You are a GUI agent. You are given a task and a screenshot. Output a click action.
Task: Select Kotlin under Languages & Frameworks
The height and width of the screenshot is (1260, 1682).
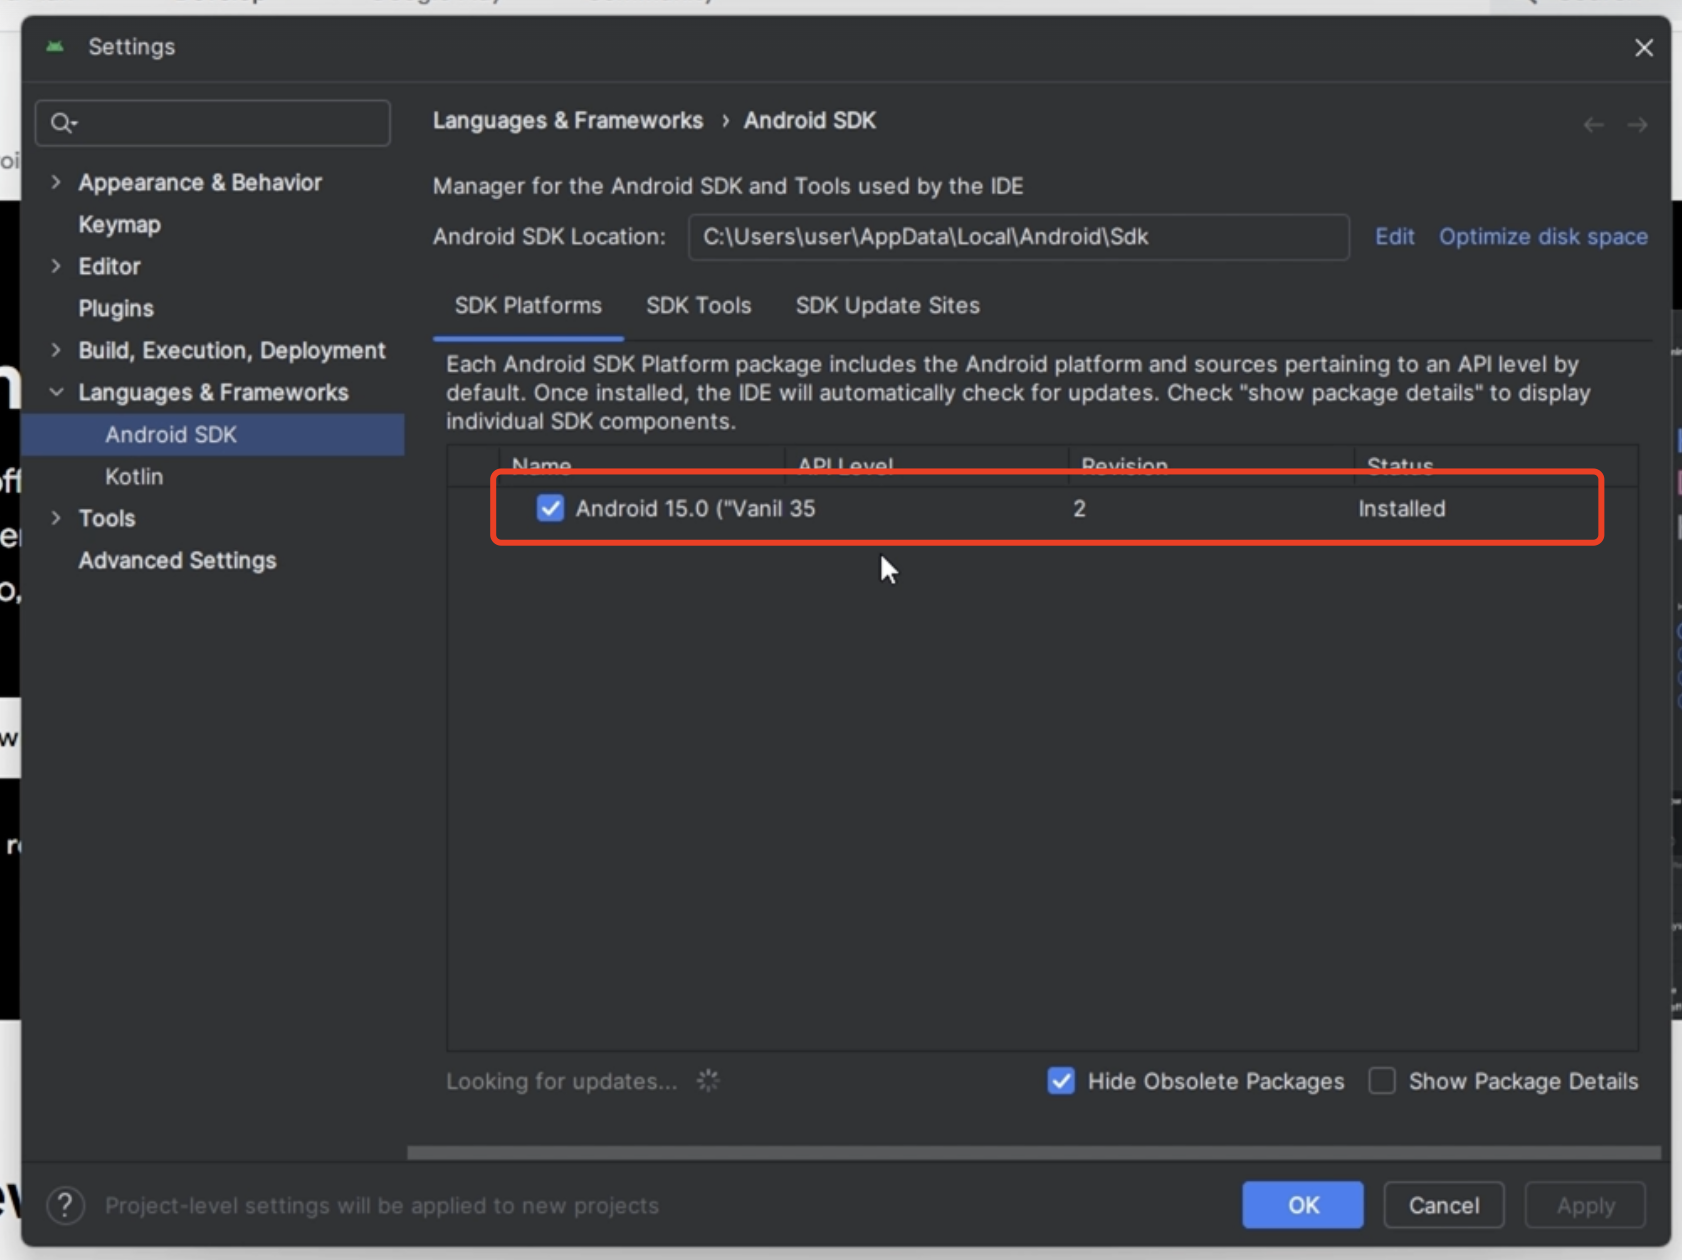point(134,476)
